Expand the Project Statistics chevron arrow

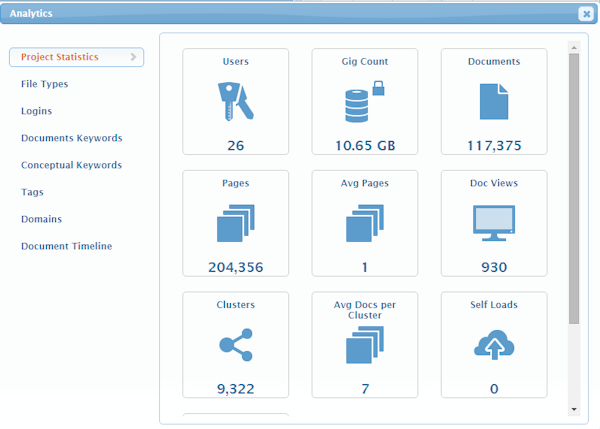tap(133, 57)
